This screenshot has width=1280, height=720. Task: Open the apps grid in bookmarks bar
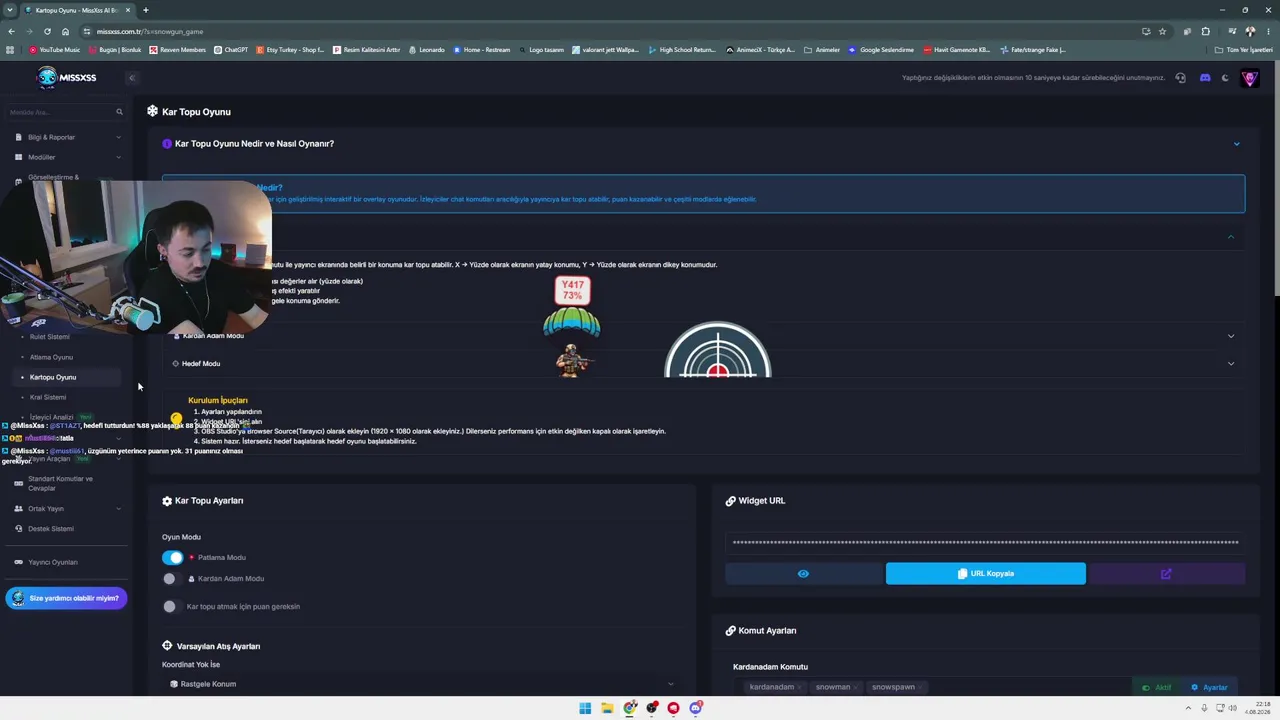click(x=10, y=49)
